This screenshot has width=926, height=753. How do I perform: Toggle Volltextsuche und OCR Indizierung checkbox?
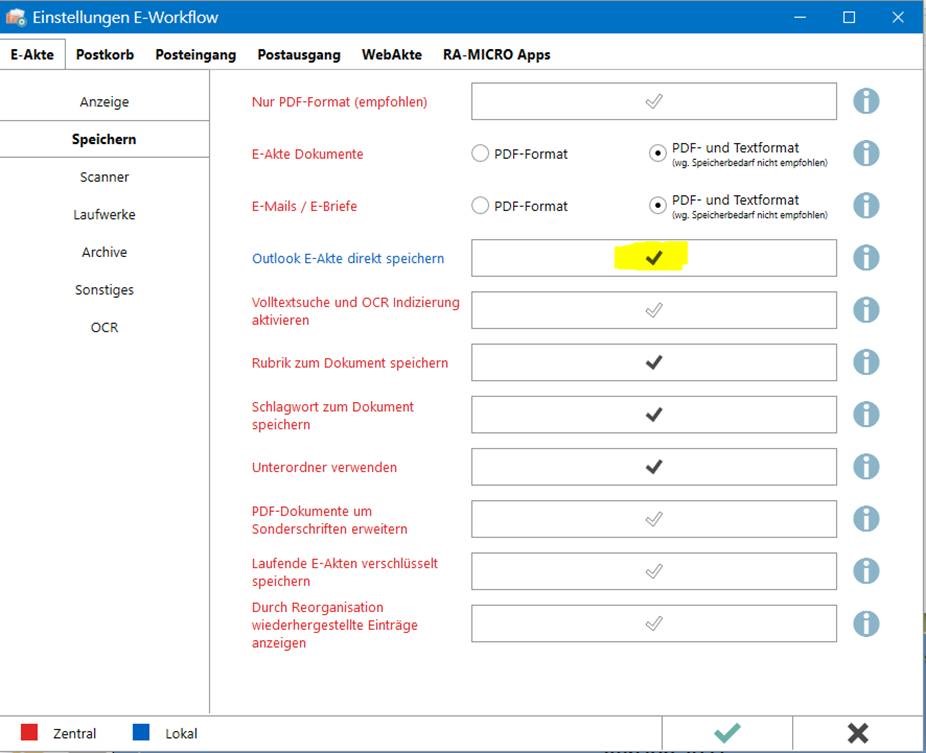coord(654,310)
